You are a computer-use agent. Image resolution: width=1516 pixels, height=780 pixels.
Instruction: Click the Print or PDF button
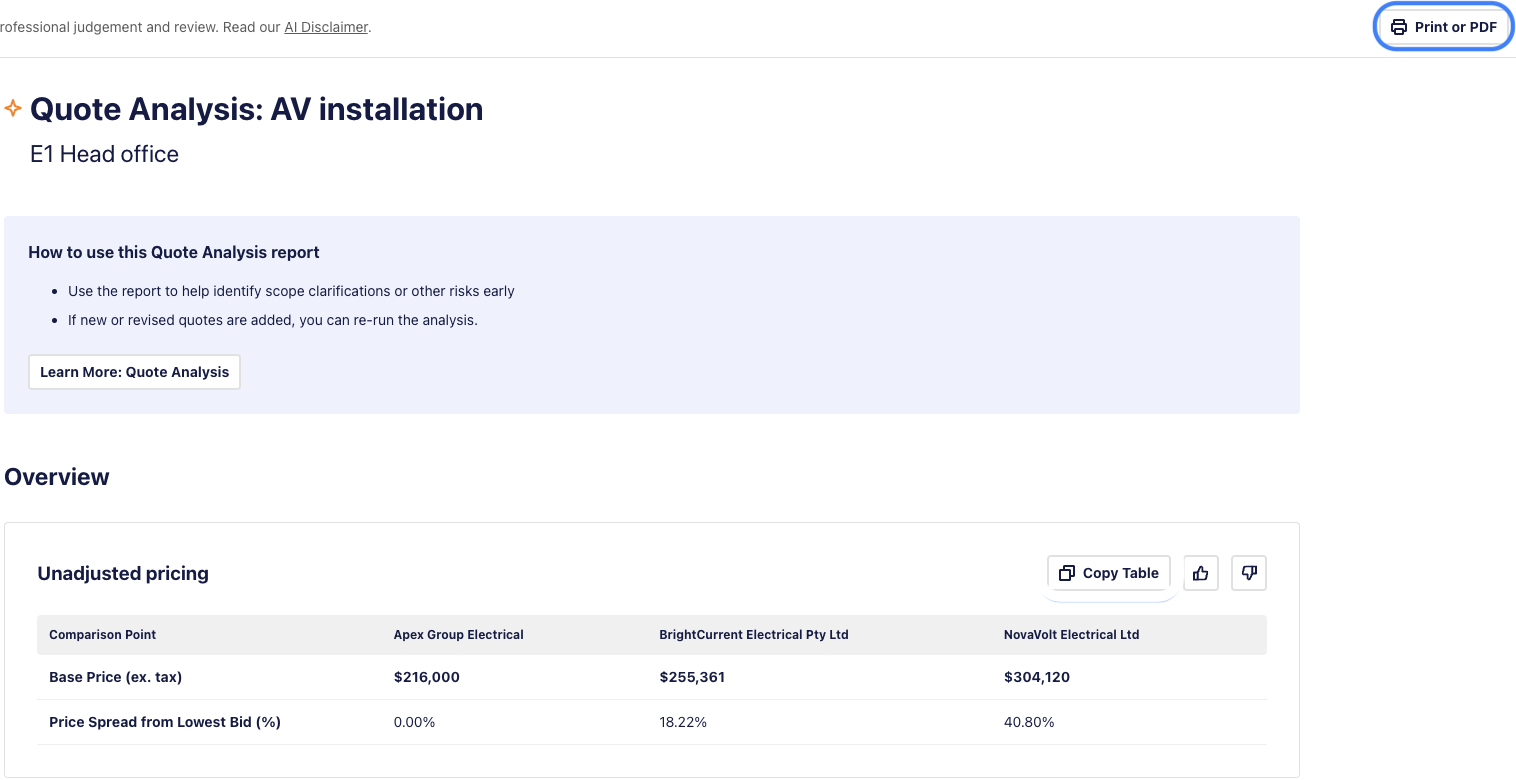pyautogui.click(x=1444, y=27)
